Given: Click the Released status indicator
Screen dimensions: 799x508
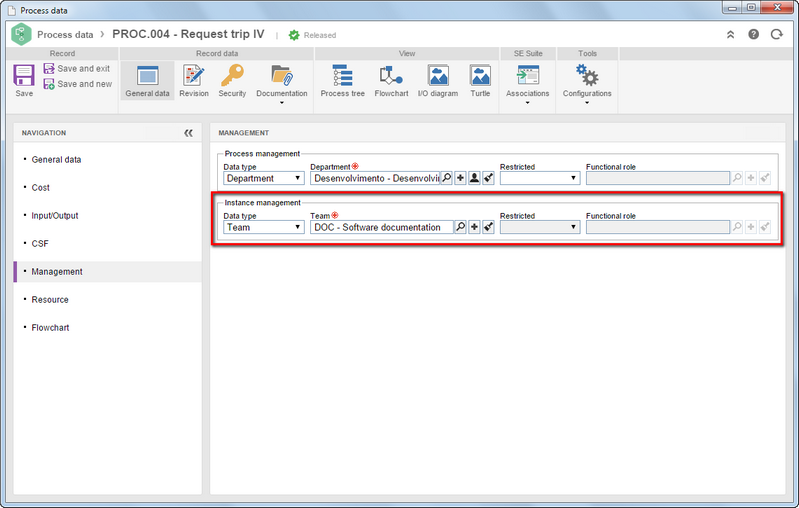Looking at the screenshot, I should pyautogui.click(x=312, y=35).
